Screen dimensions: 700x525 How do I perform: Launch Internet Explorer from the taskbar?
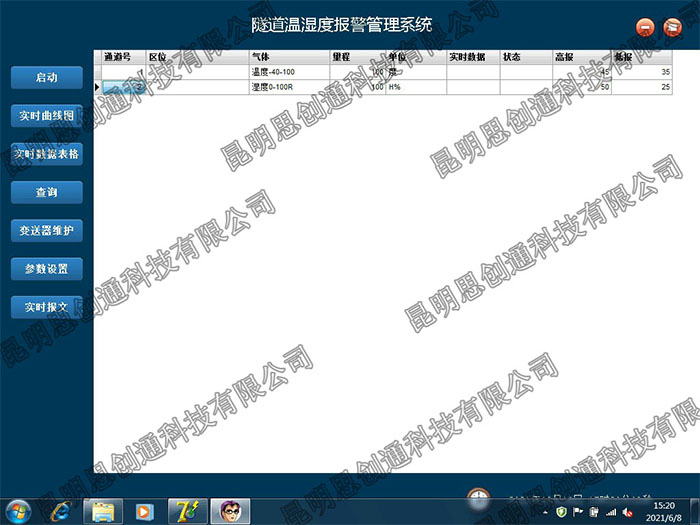click(x=62, y=510)
